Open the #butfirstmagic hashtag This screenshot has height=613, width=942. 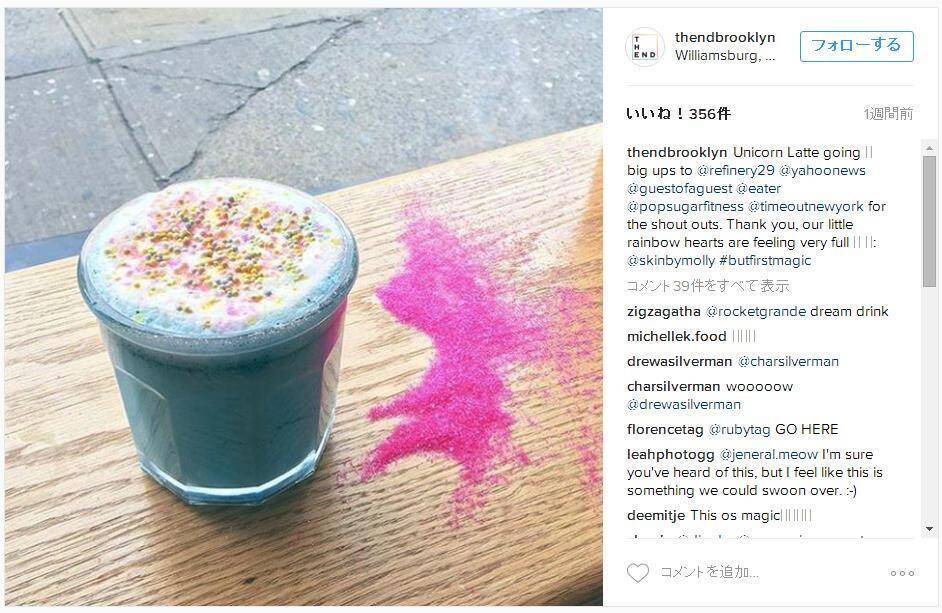[x=765, y=261]
